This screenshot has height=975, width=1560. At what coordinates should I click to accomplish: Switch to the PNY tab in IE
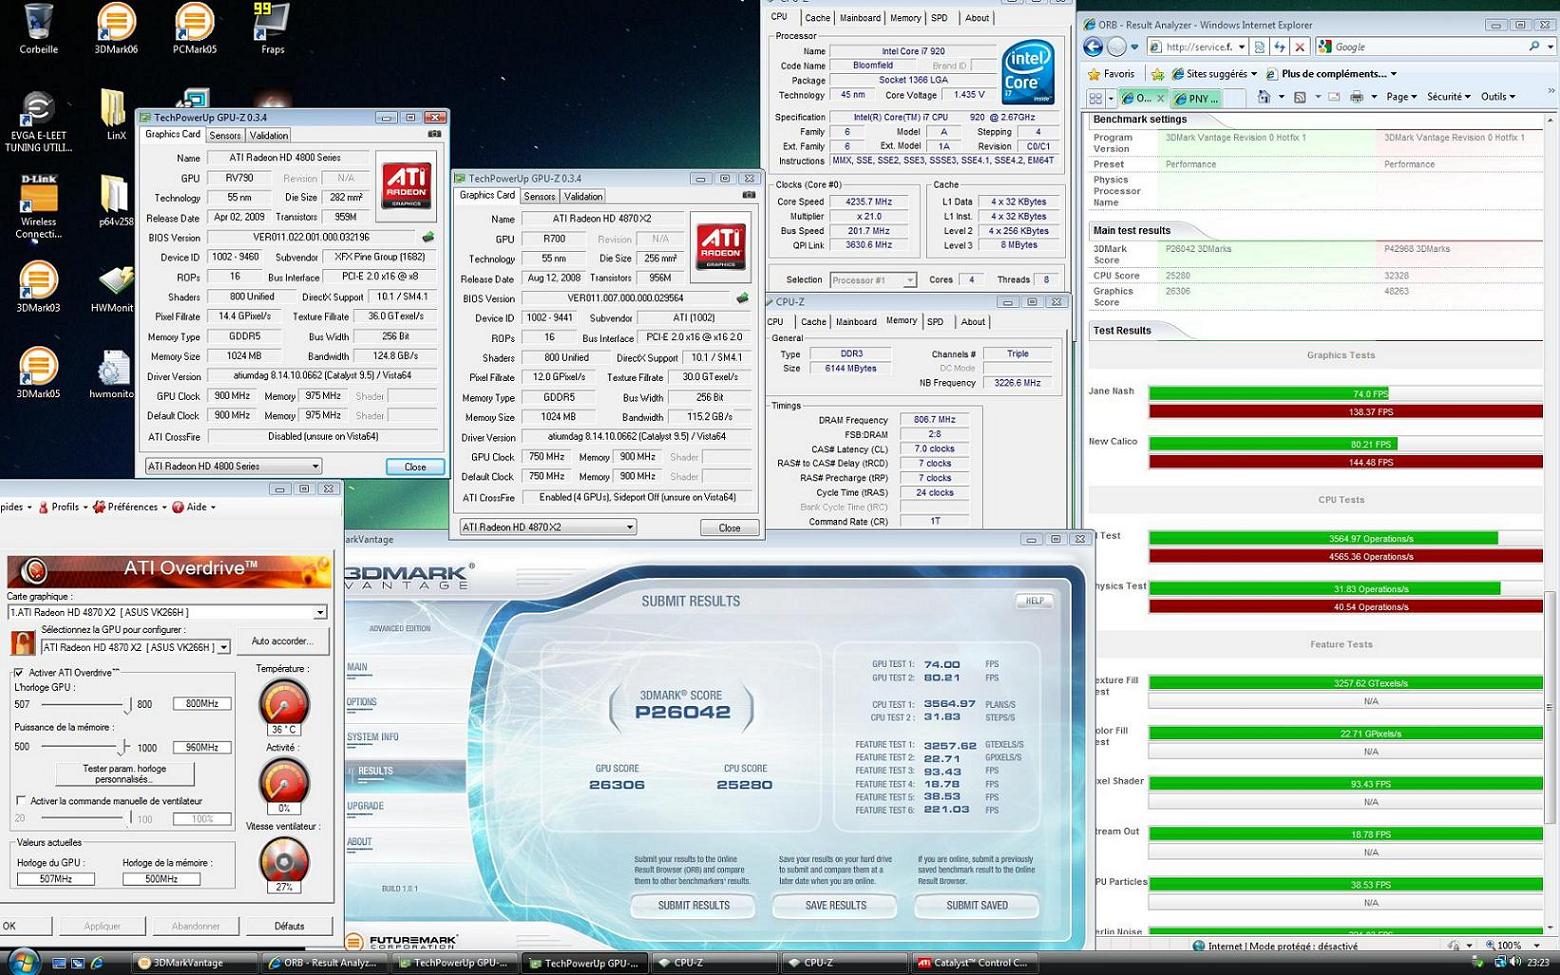(x=1197, y=98)
